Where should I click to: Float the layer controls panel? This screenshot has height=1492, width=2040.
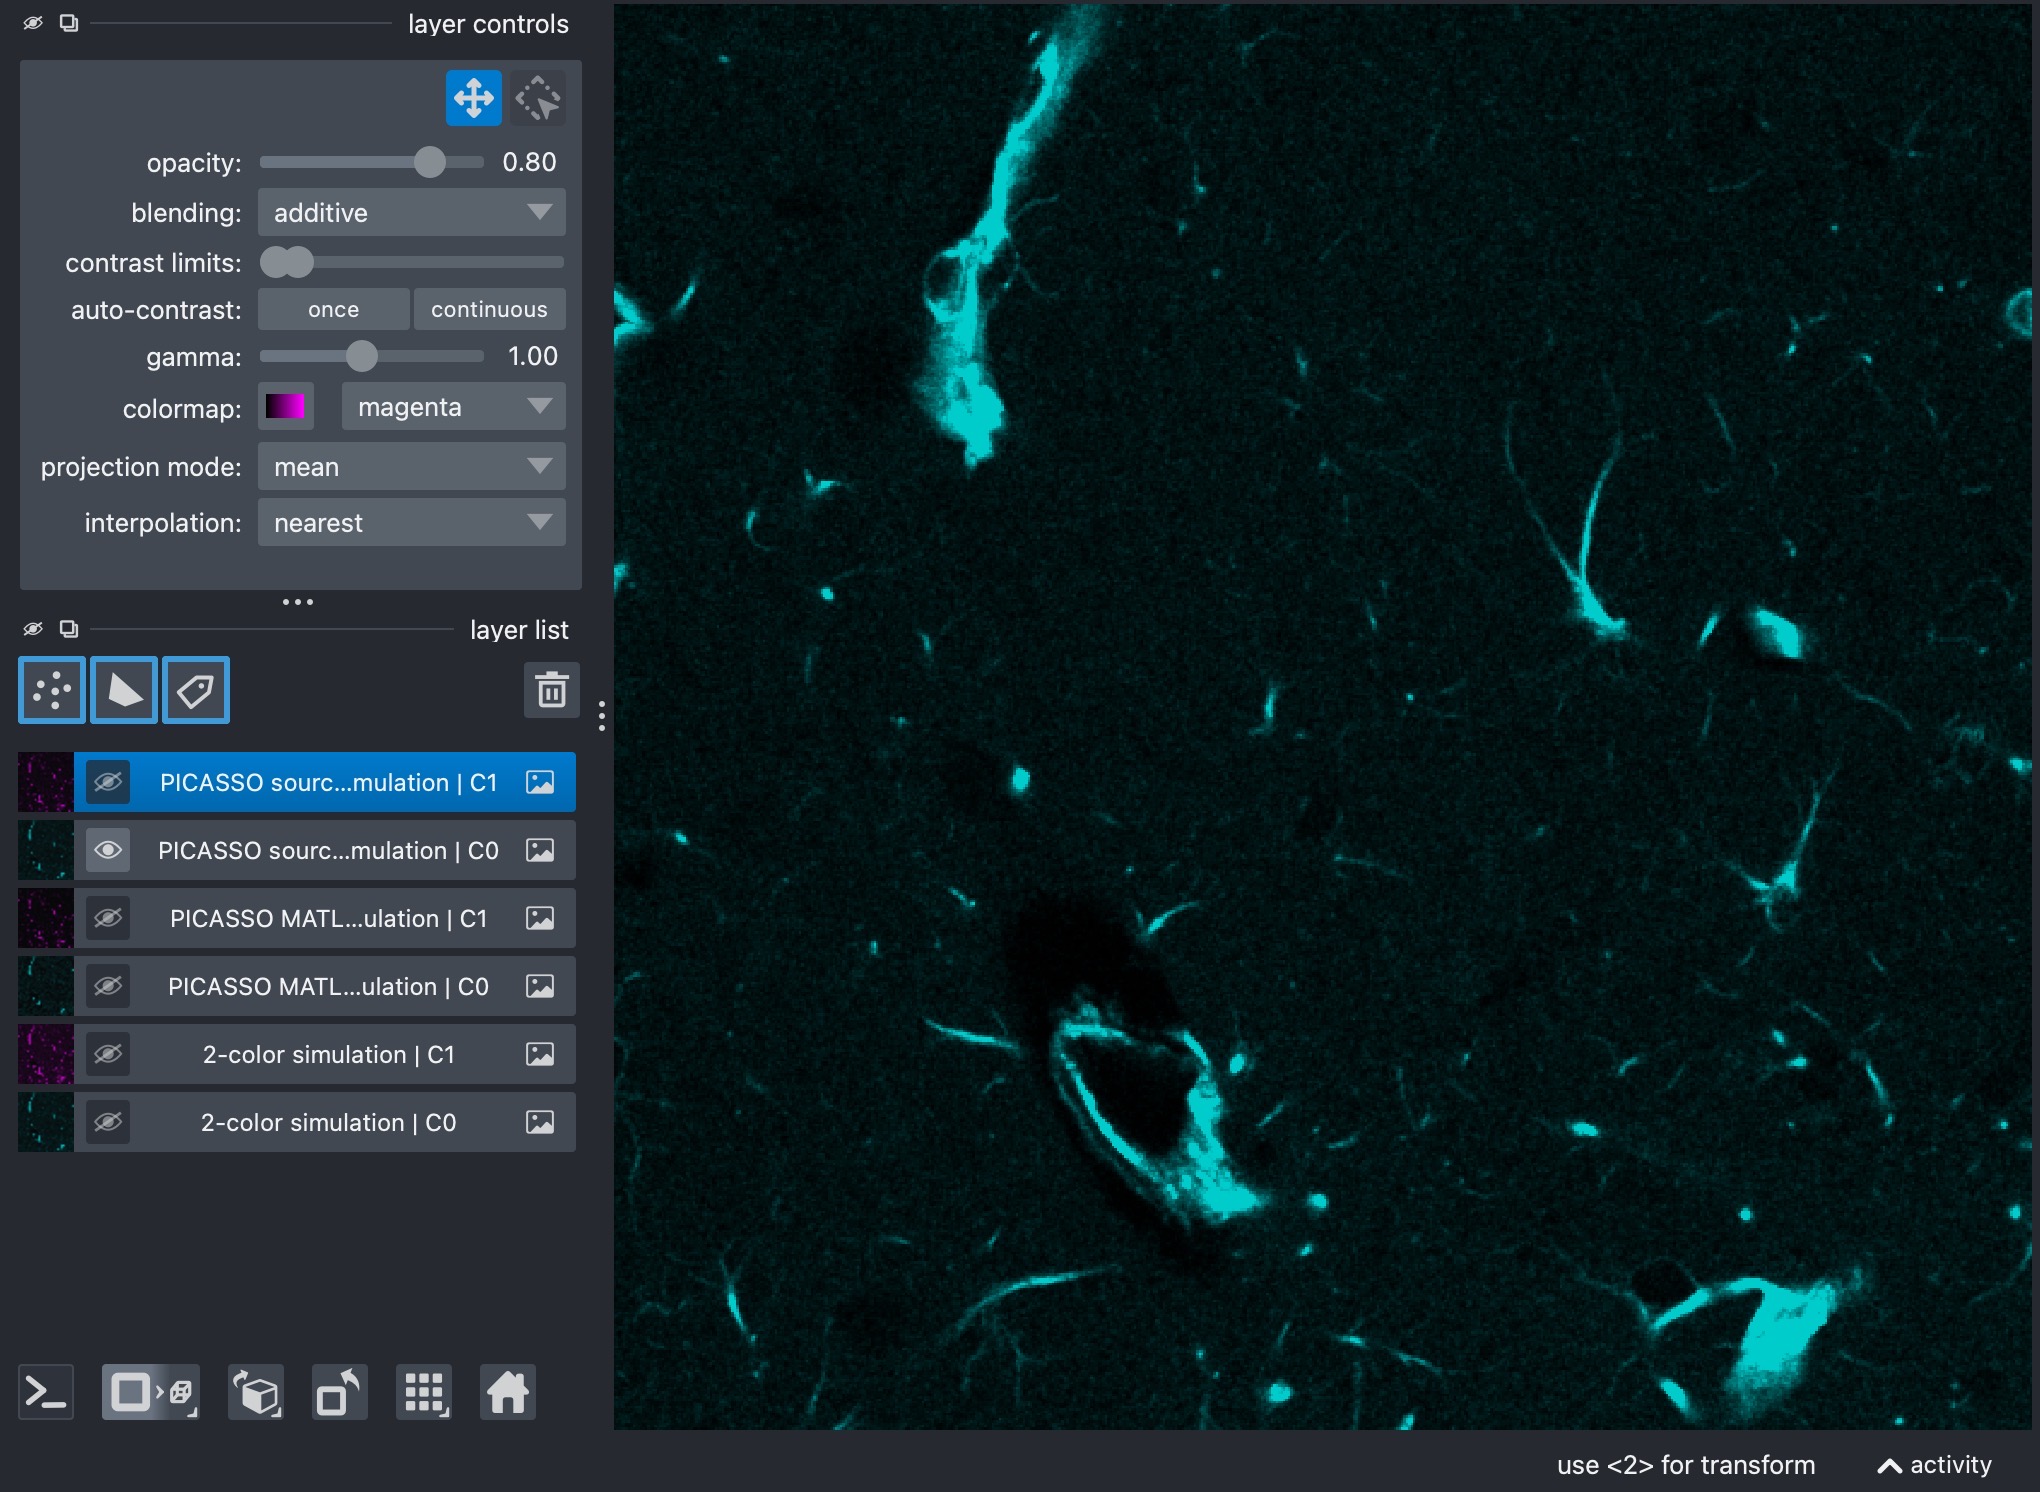pyautogui.click(x=69, y=23)
